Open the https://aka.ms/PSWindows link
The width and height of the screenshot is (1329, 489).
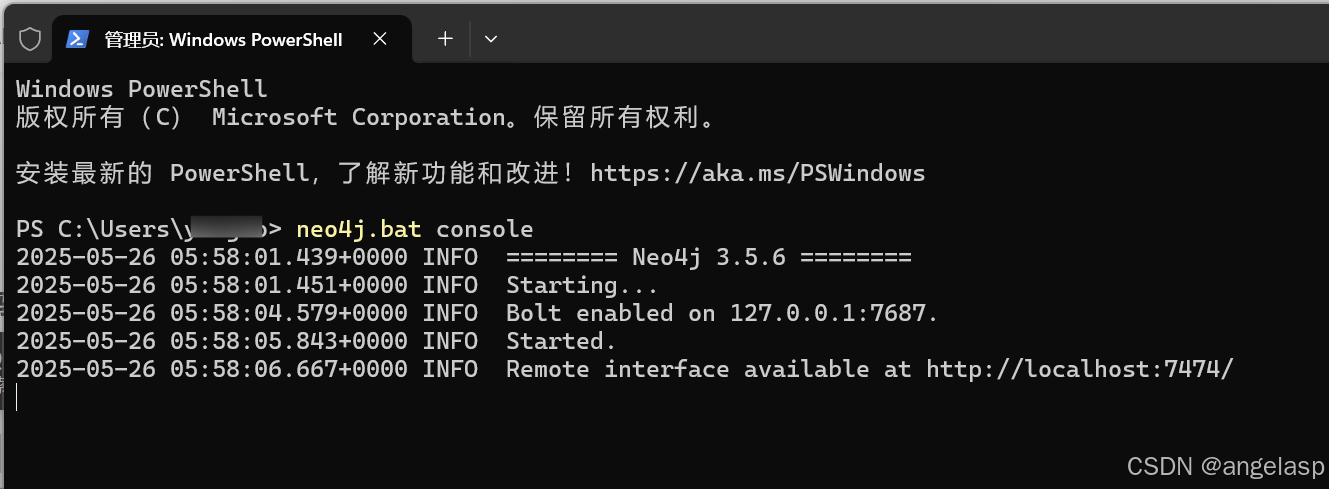point(758,173)
